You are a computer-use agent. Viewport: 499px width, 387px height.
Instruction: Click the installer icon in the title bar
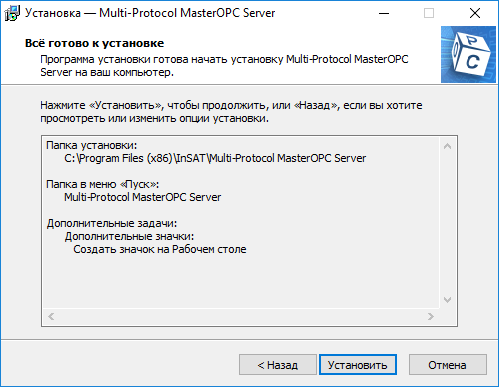pyautogui.click(x=11, y=13)
